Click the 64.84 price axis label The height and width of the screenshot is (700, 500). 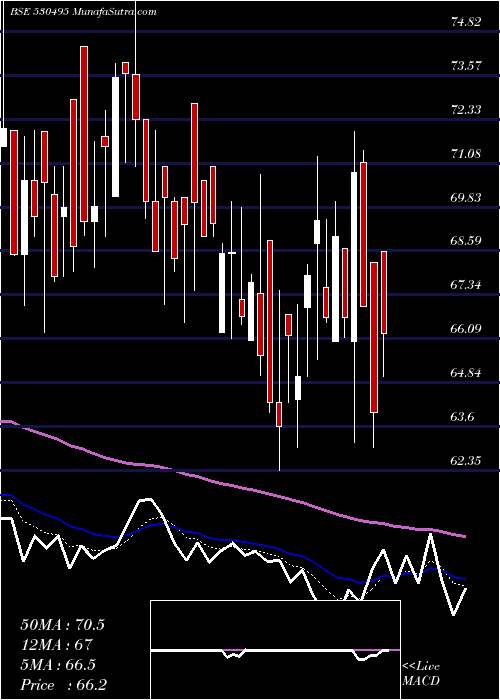coord(466,373)
